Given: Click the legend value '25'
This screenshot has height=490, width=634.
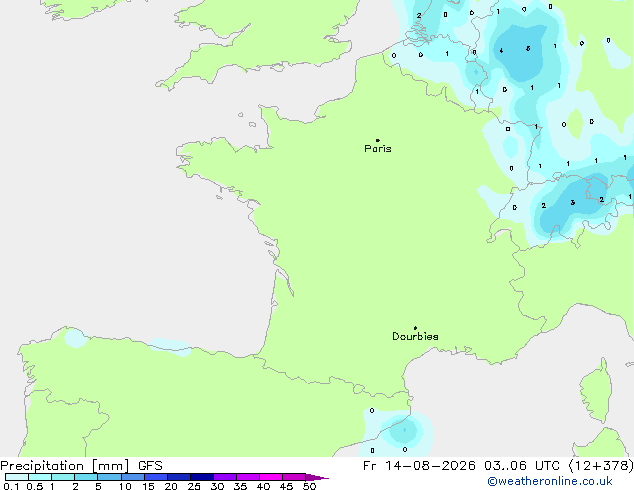Looking at the screenshot, I should [x=194, y=486].
